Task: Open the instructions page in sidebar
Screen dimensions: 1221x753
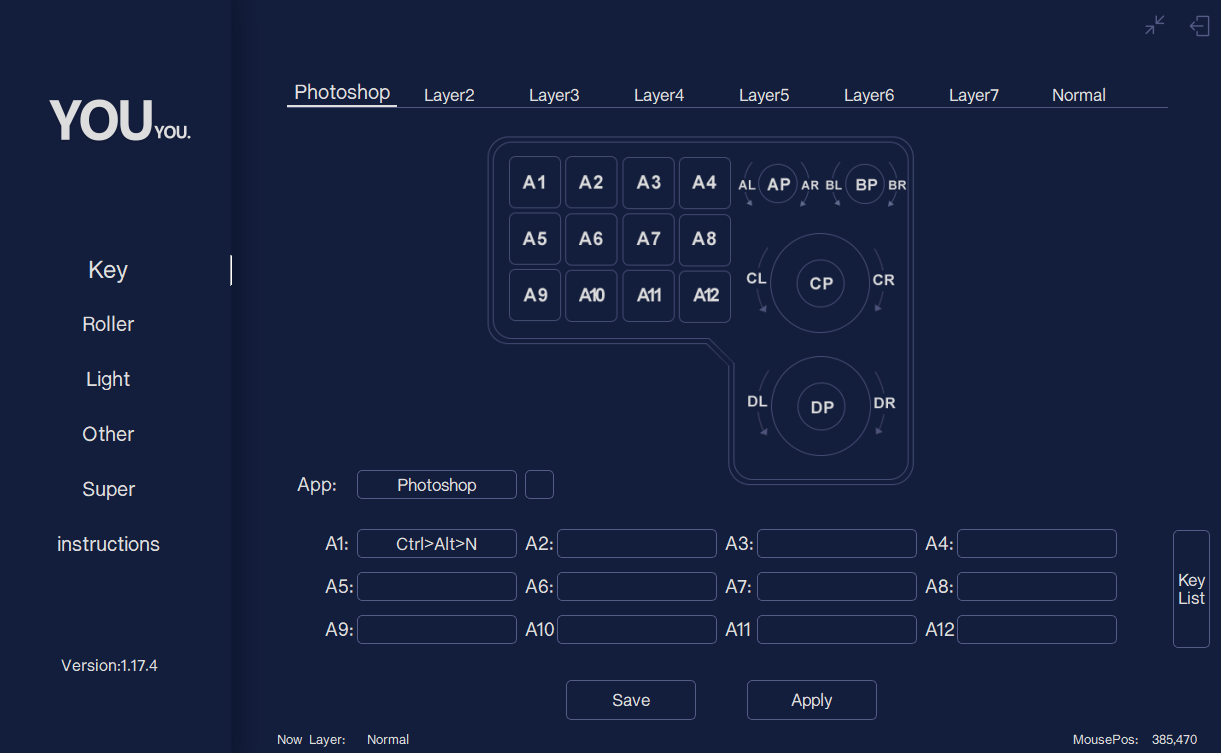Action: (108, 544)
